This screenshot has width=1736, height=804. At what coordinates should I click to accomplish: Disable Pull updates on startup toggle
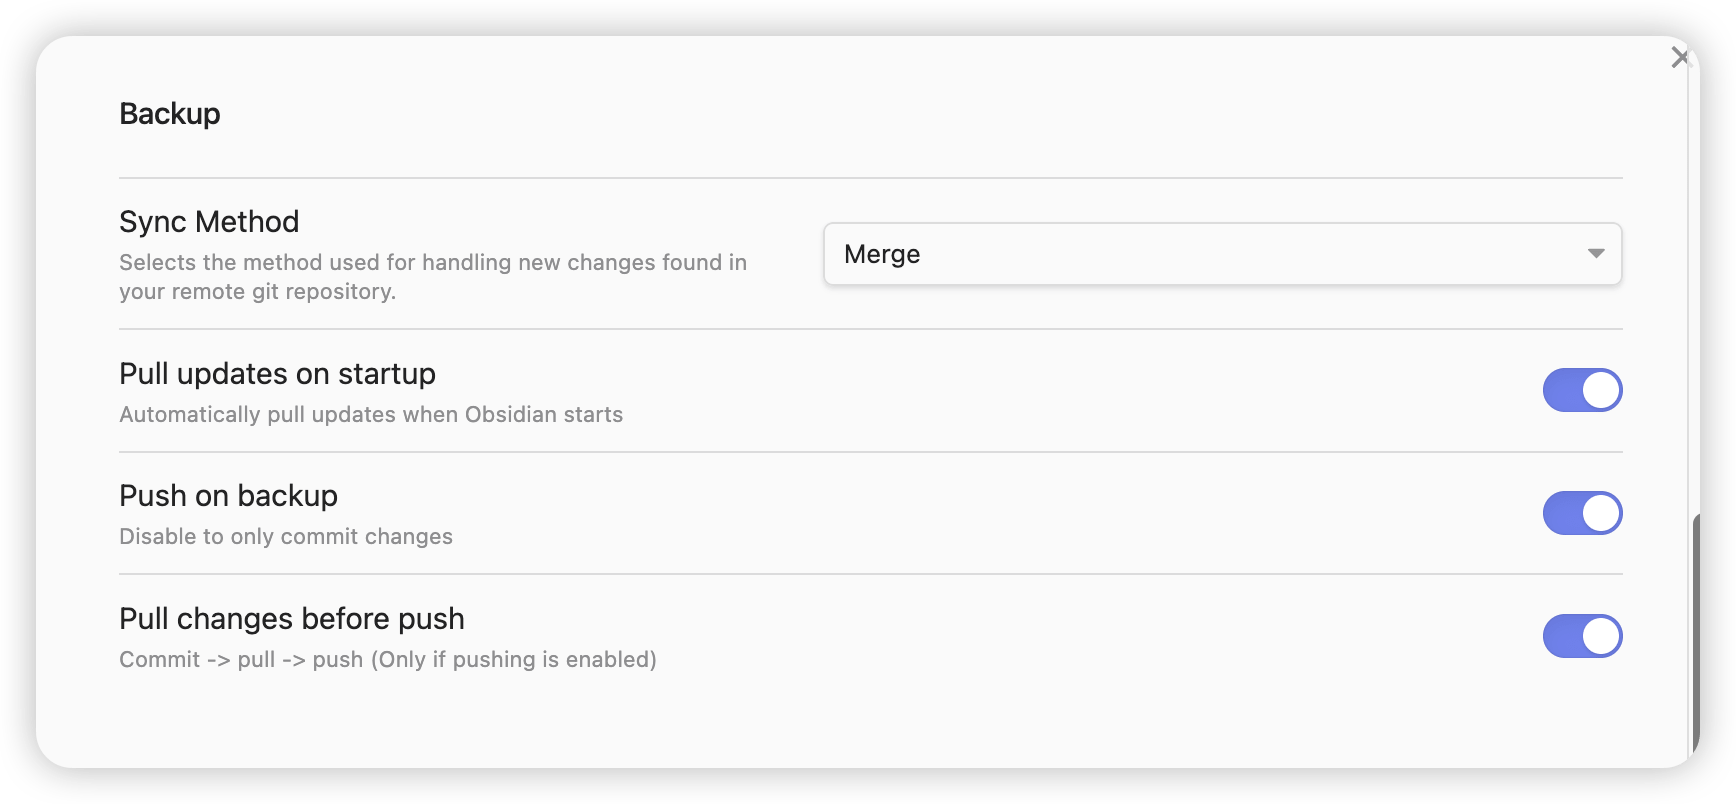click(x=1582, y=390)
